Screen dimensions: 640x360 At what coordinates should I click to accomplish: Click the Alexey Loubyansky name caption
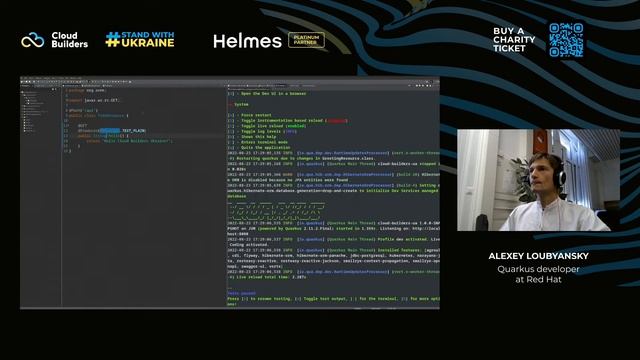[x=538, y=256]
